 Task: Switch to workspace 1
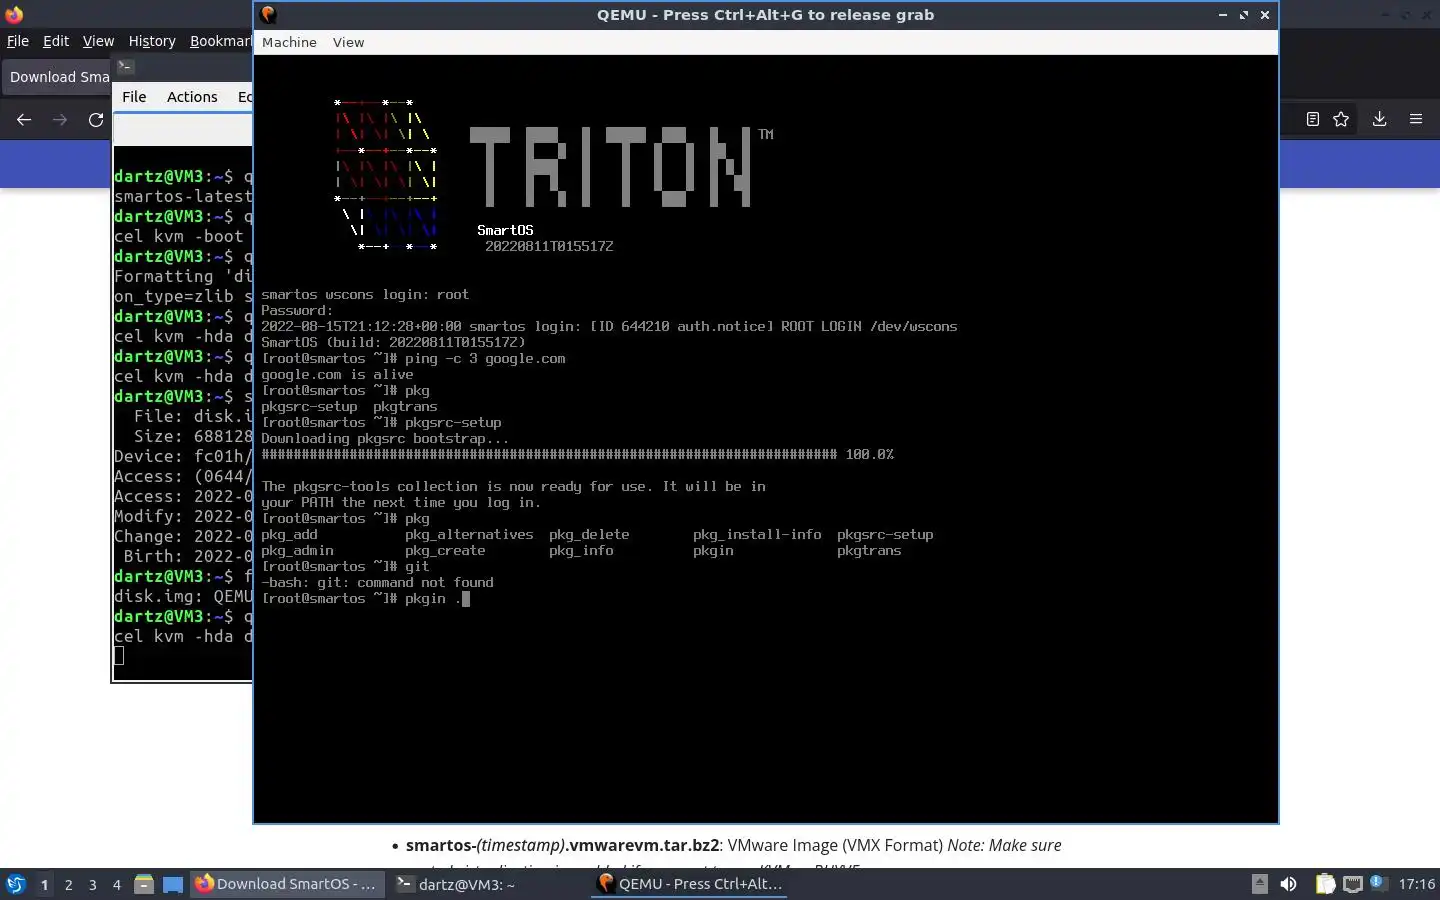(44, 884)
